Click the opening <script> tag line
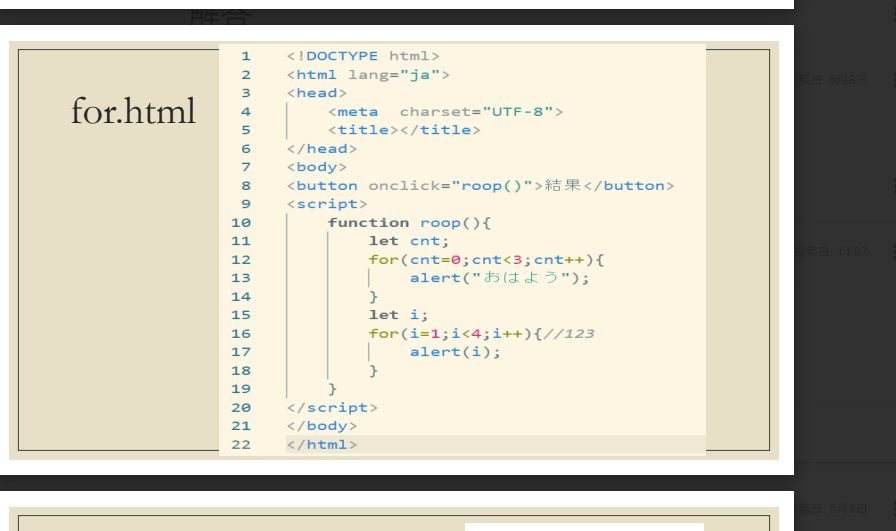This screenshot has height=531, width=896. (327, 204)
